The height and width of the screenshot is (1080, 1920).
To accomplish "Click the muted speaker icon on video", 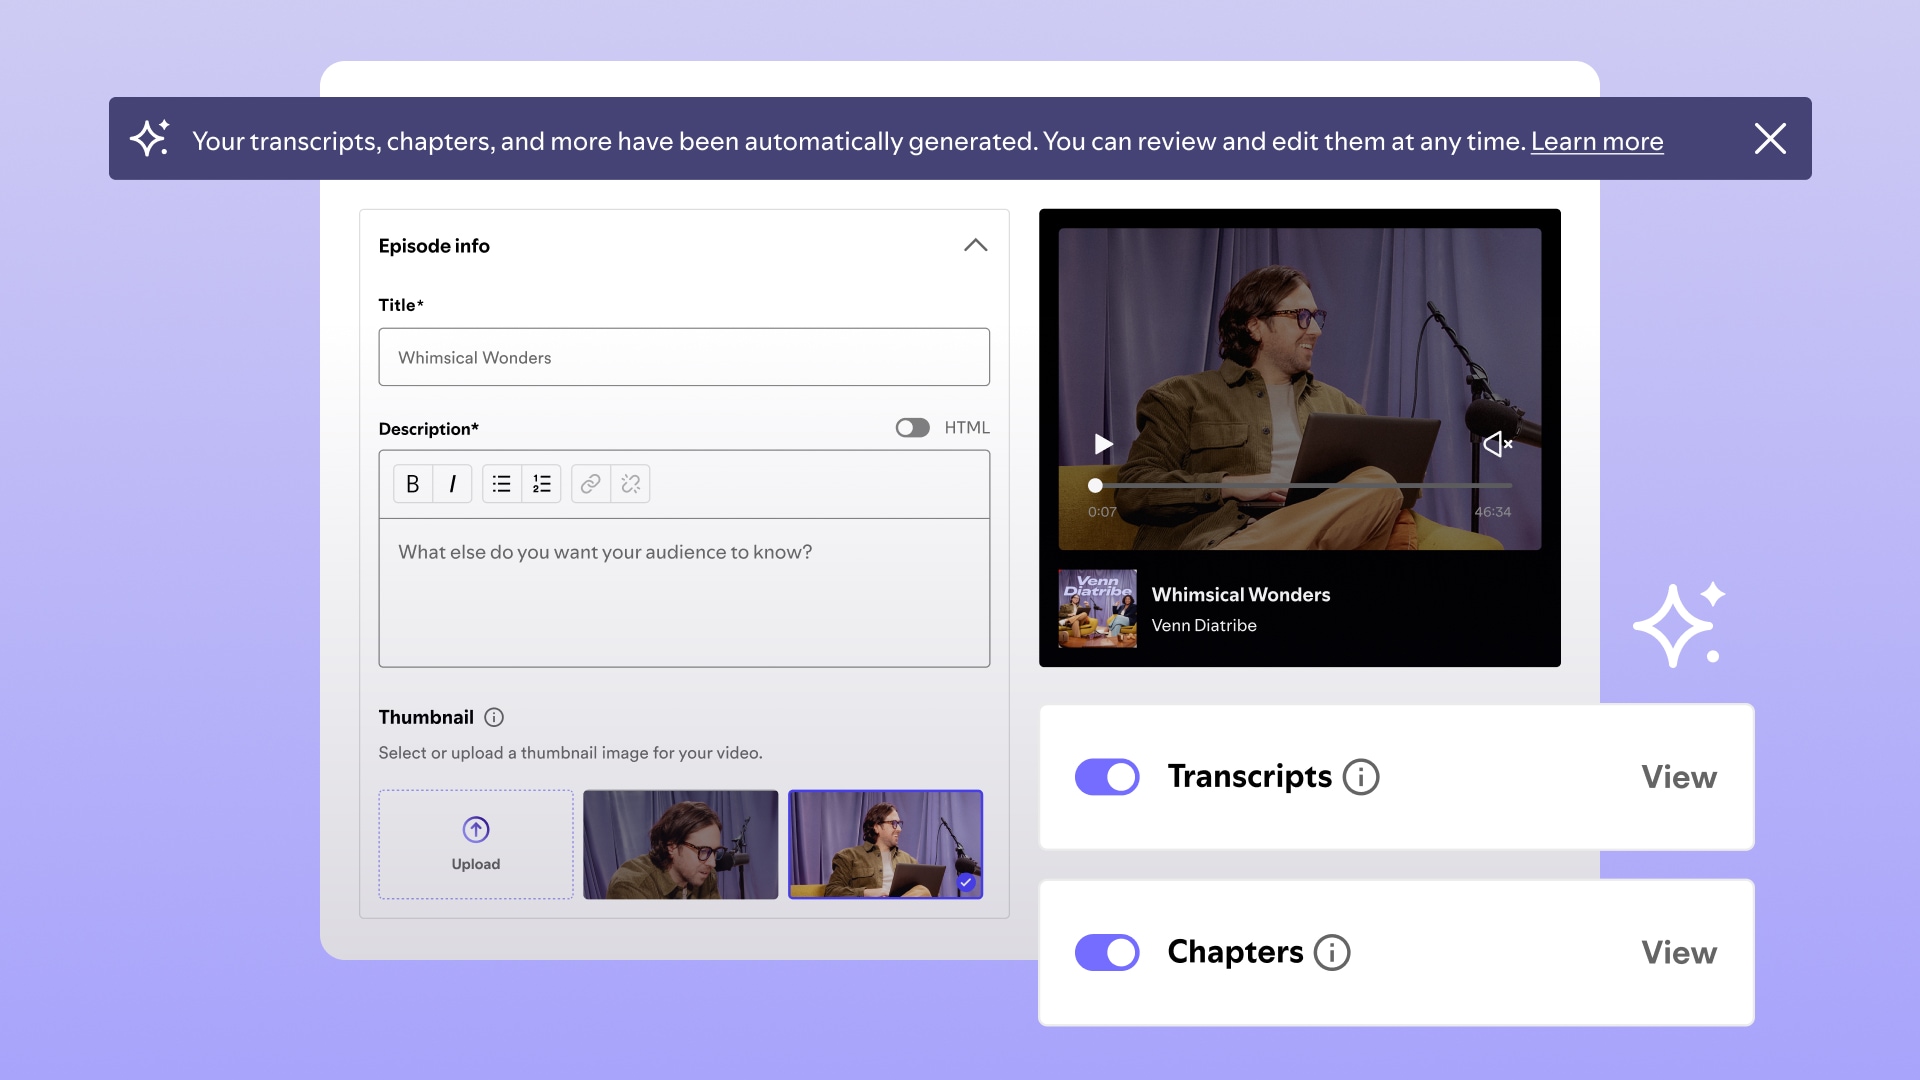I will (x=1497, y=444).
